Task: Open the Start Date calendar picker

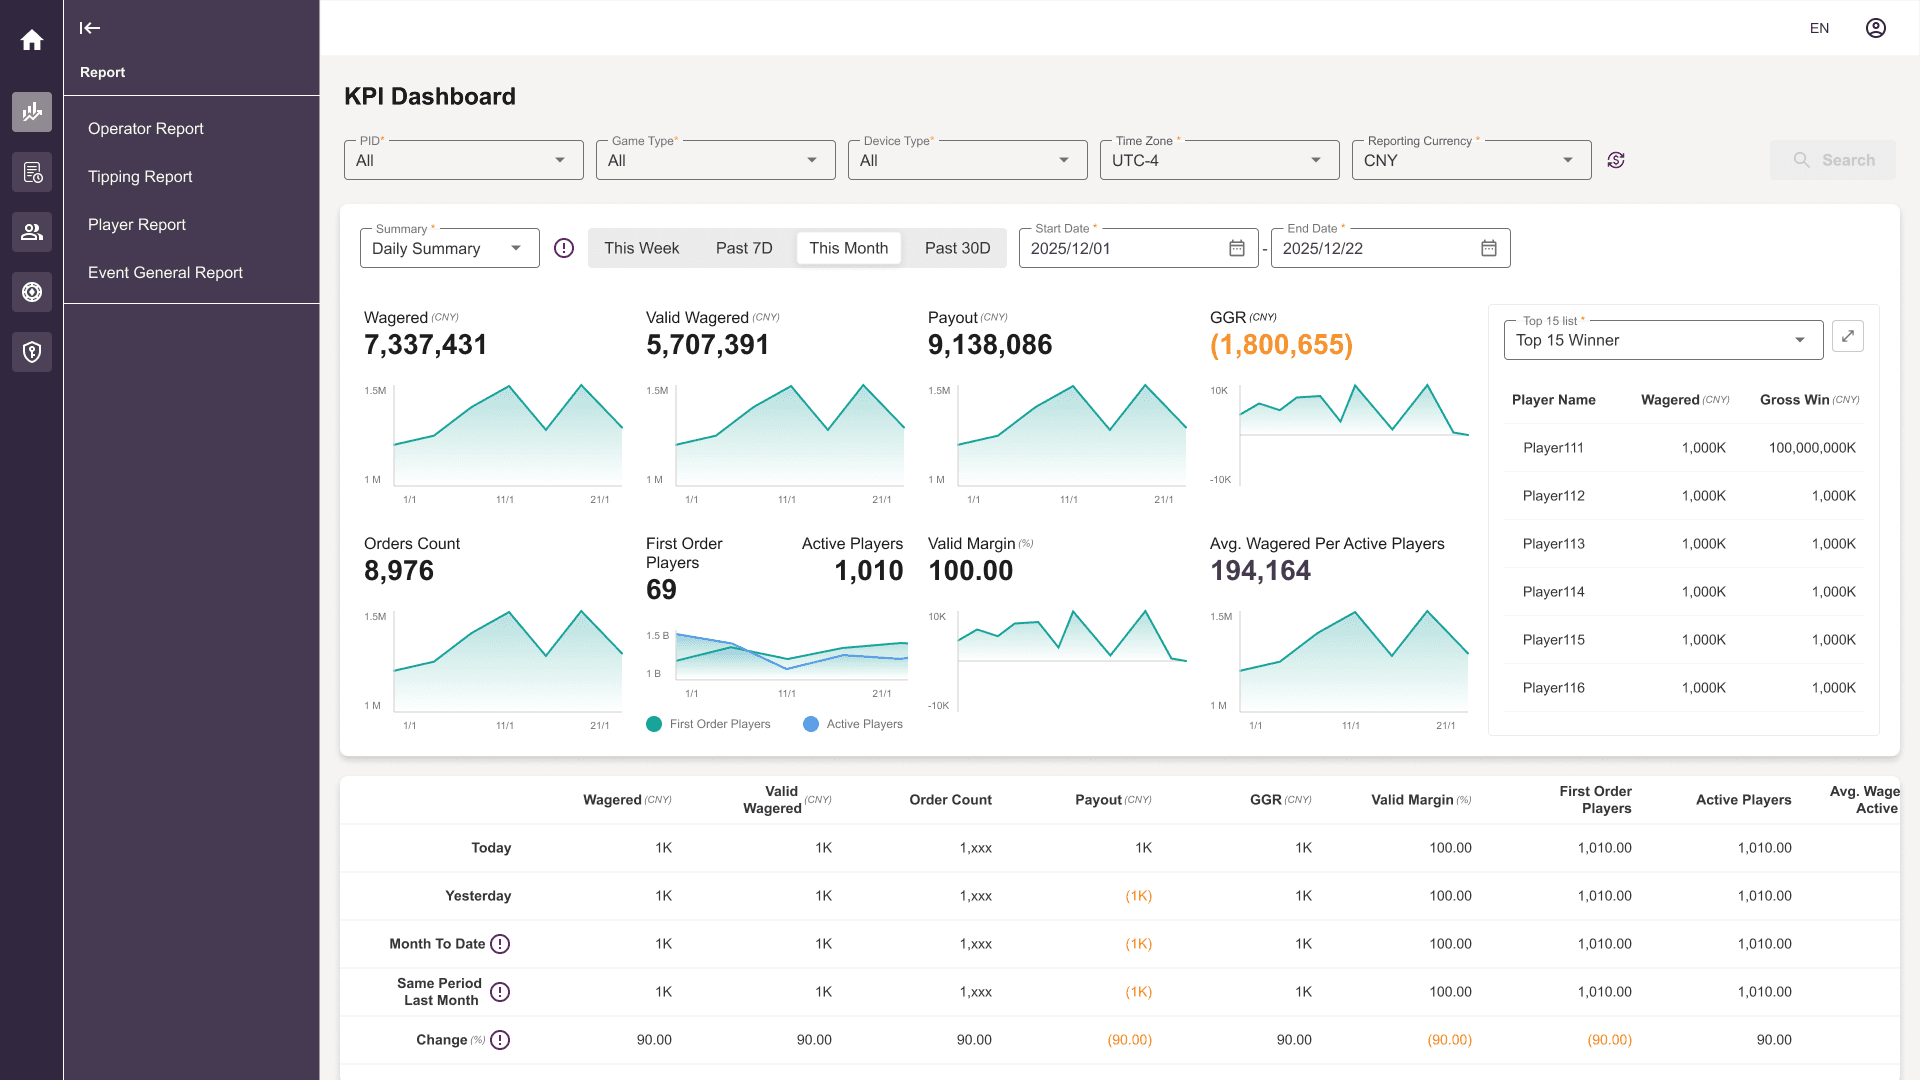Action: pyautogui.click(x=1237, y=248)
